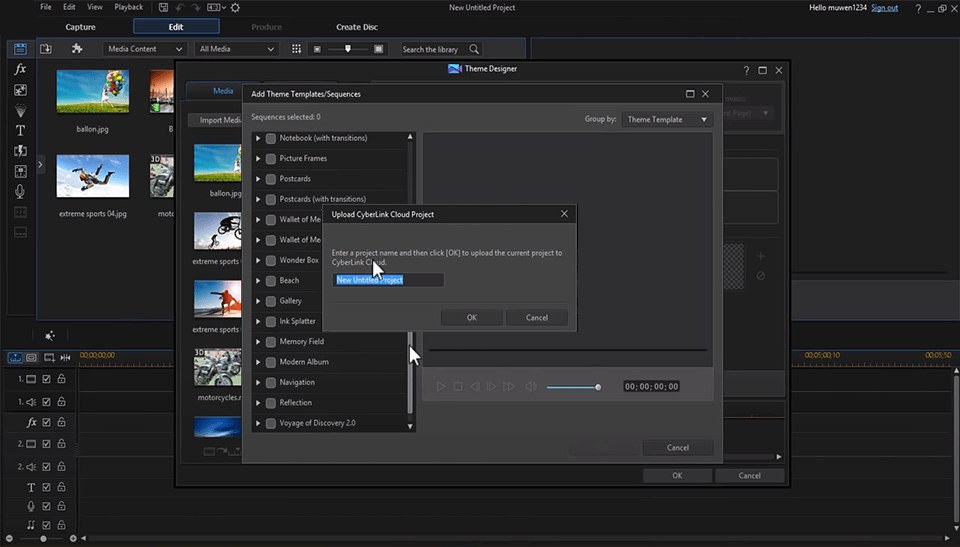960x547 pixels.
Task: Click the library search magnifier icon
Action: pyautogui.click(x=474, y=49)
